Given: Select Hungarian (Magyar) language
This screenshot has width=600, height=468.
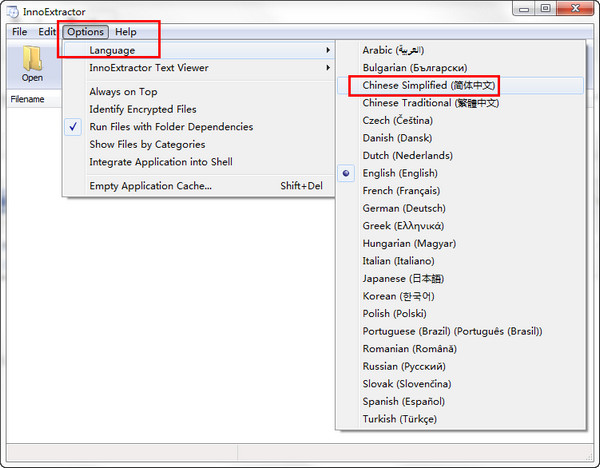Looking at the screenshot, I should (x=460, y=244).
